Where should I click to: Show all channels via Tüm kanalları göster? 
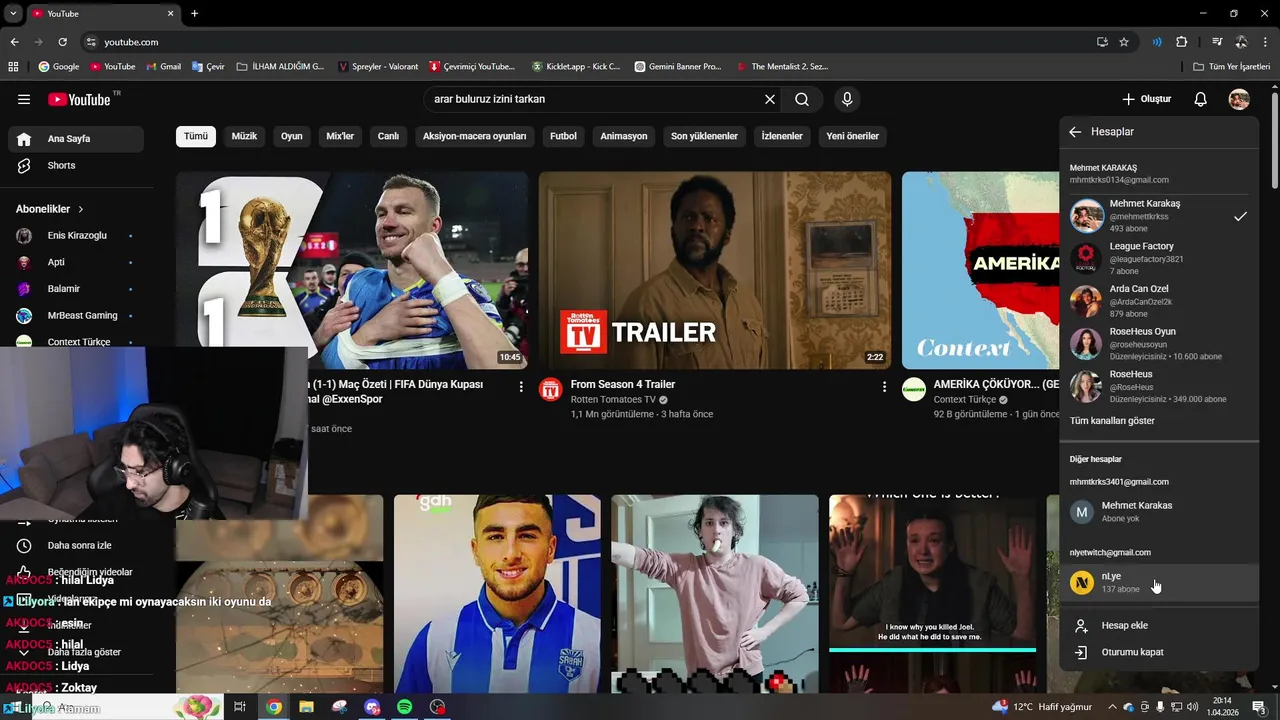[1112, 421]
